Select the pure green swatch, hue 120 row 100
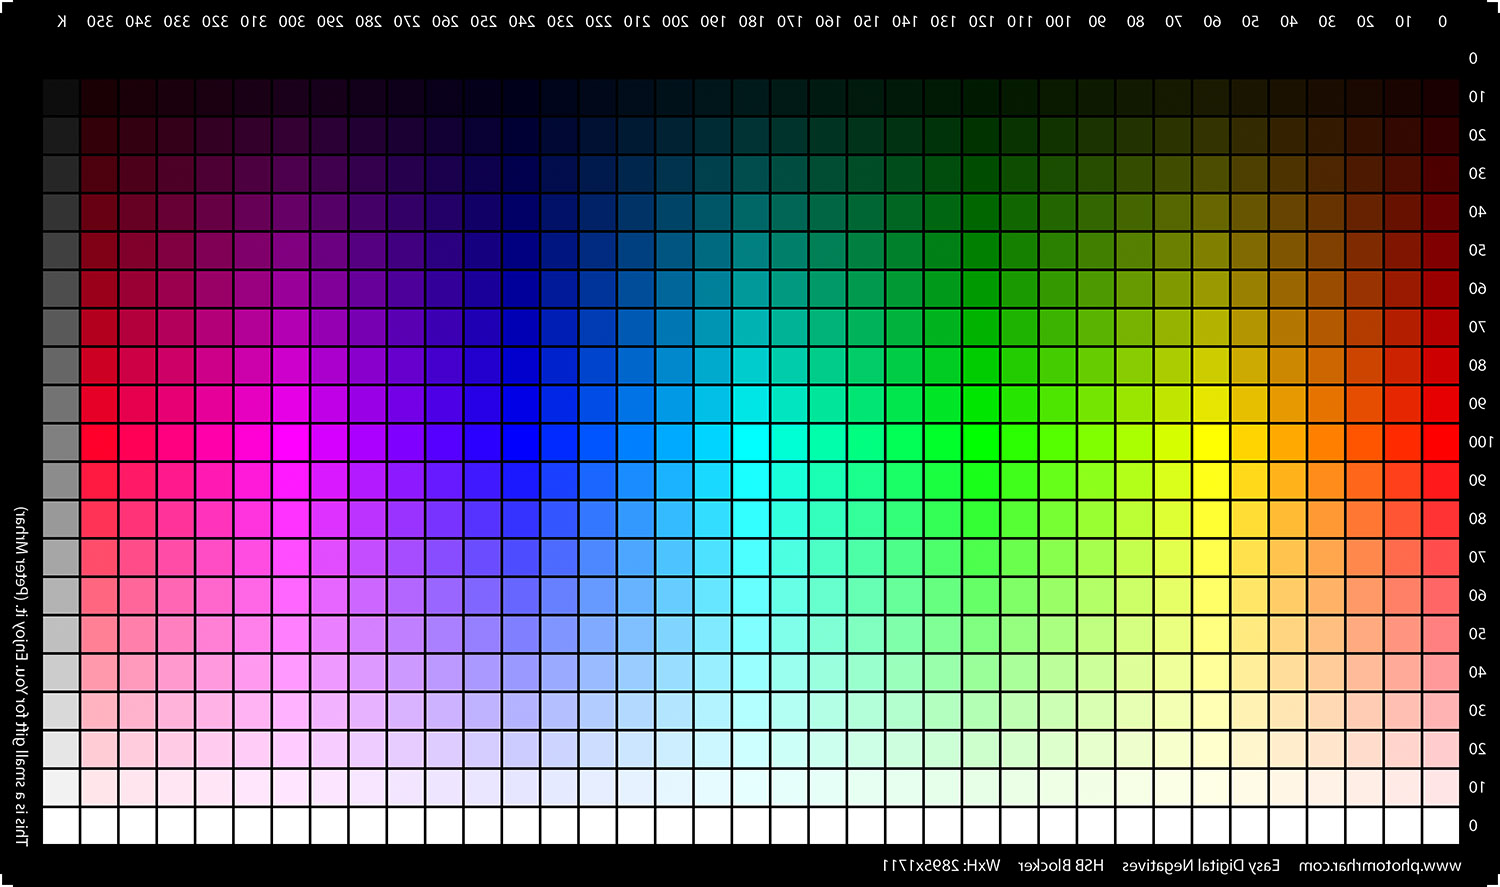This screenshot has height=887, width=1500. point(981,442)
